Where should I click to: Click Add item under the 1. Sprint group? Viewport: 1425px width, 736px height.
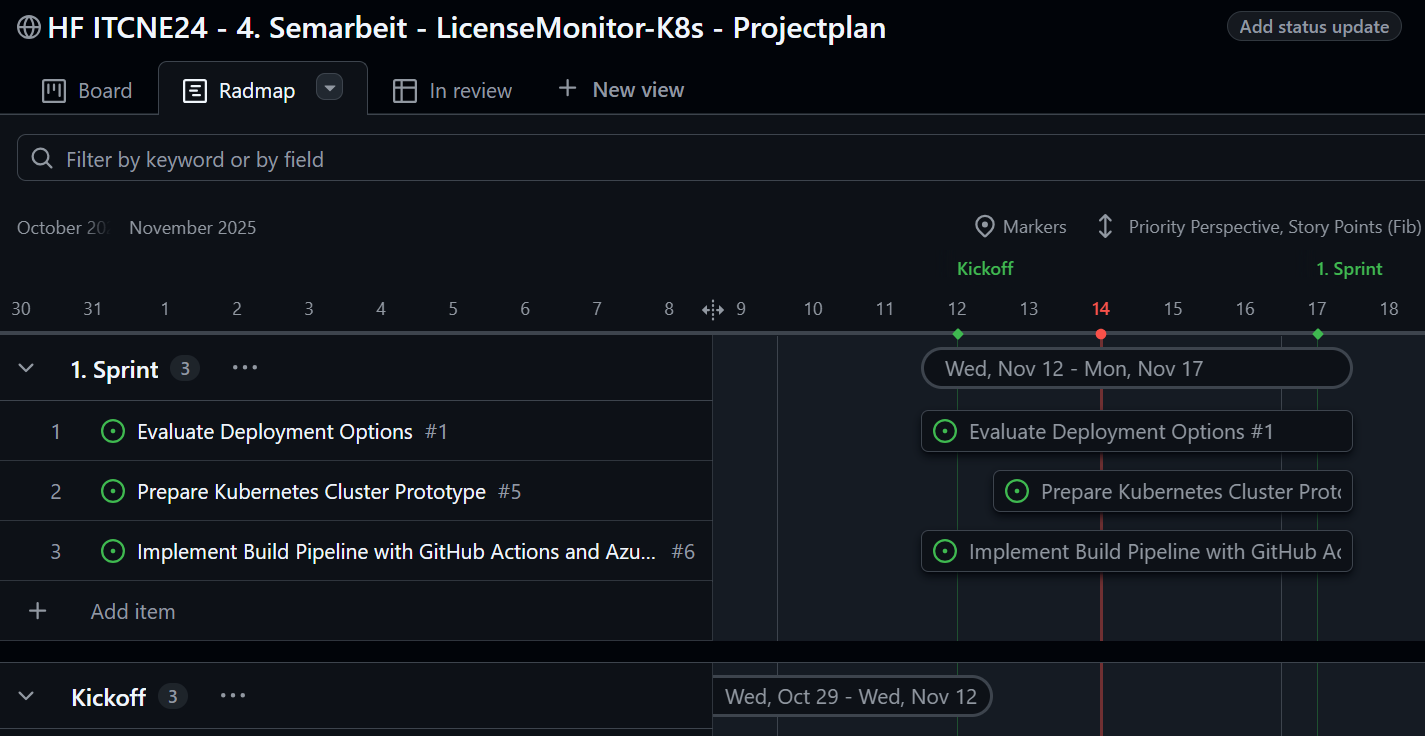click(x=133, y=611)
